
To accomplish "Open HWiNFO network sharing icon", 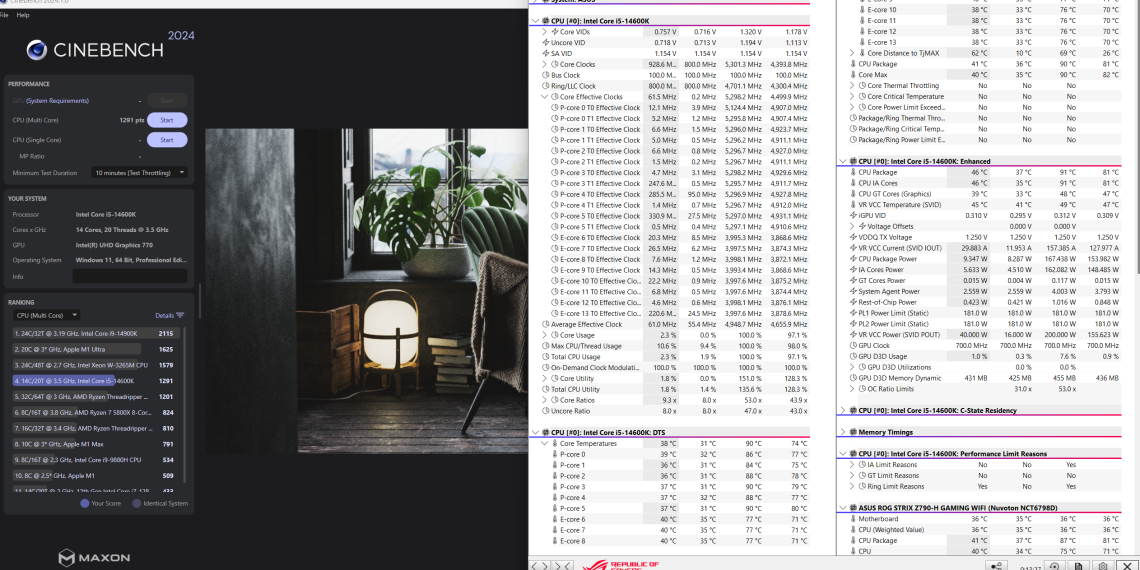I will click(996, 566).
